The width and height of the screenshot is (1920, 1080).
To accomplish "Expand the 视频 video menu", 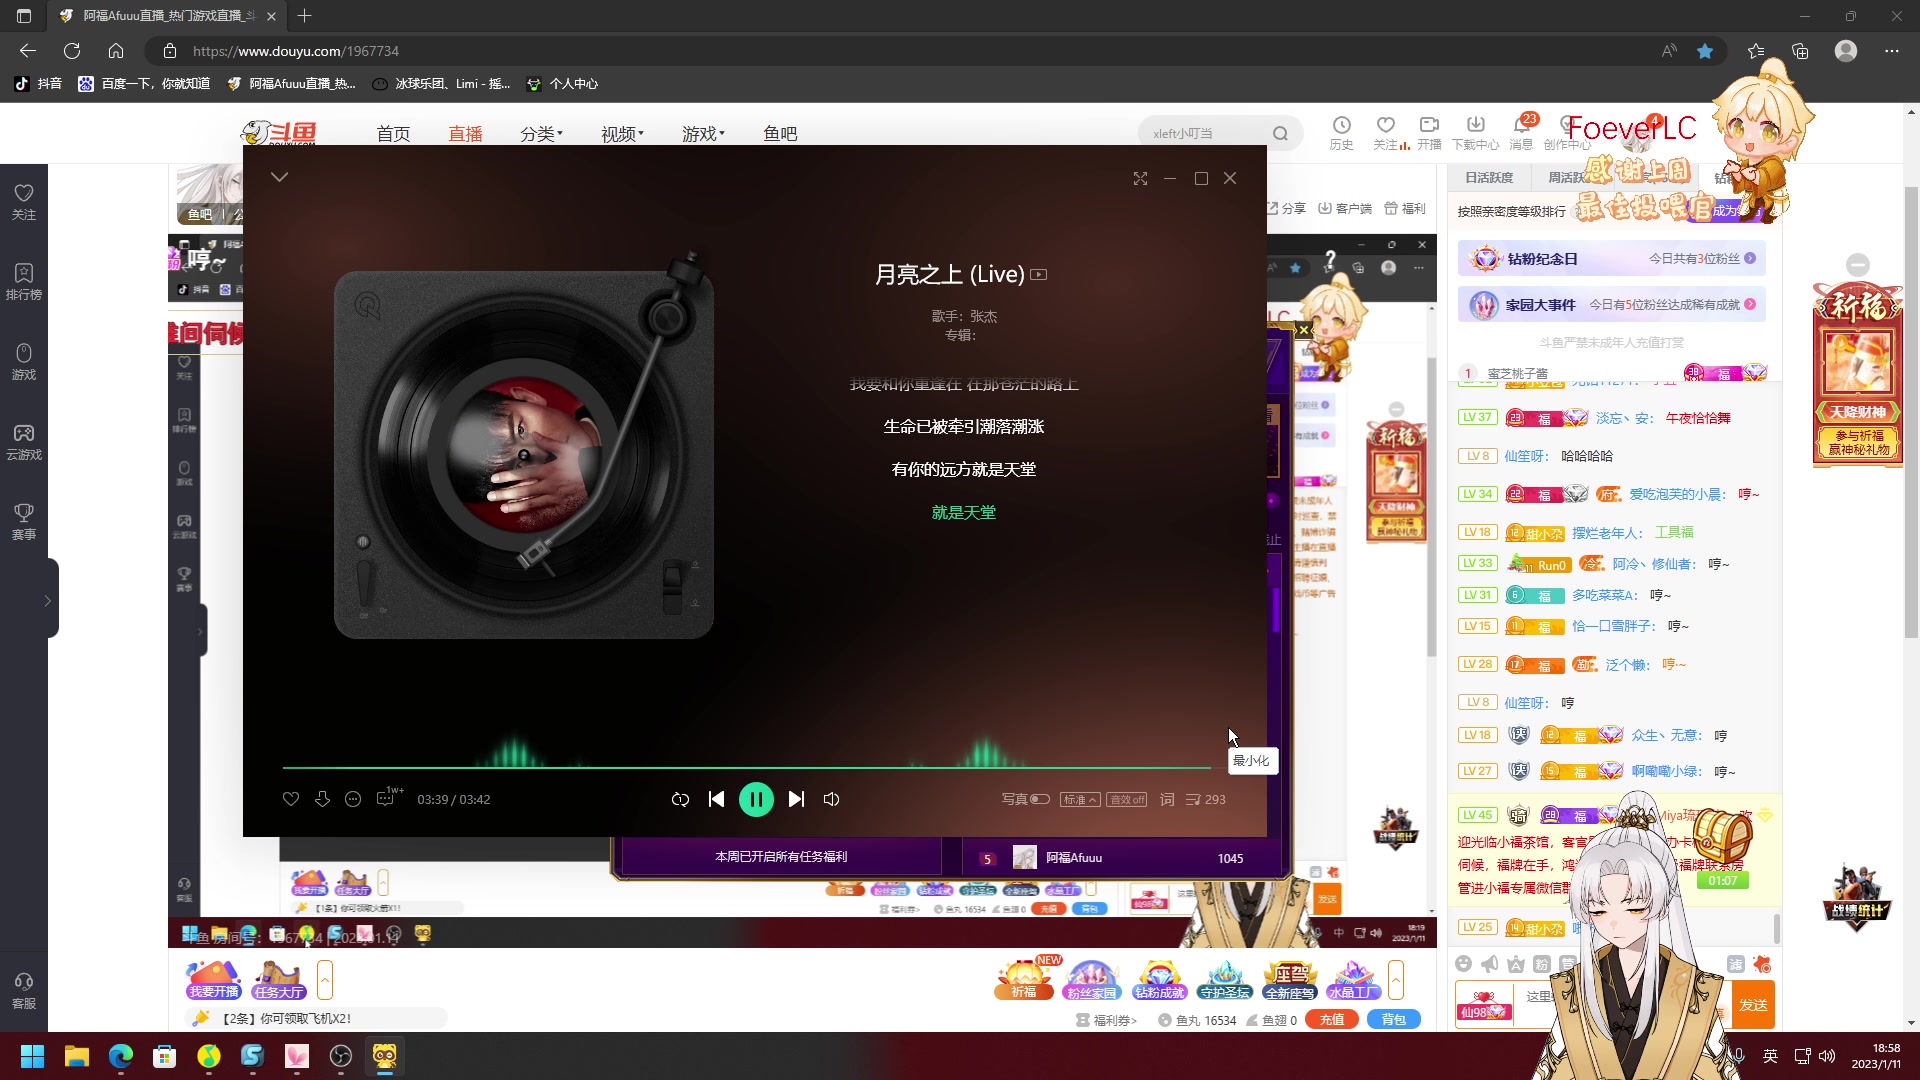I will pos(622,134).
